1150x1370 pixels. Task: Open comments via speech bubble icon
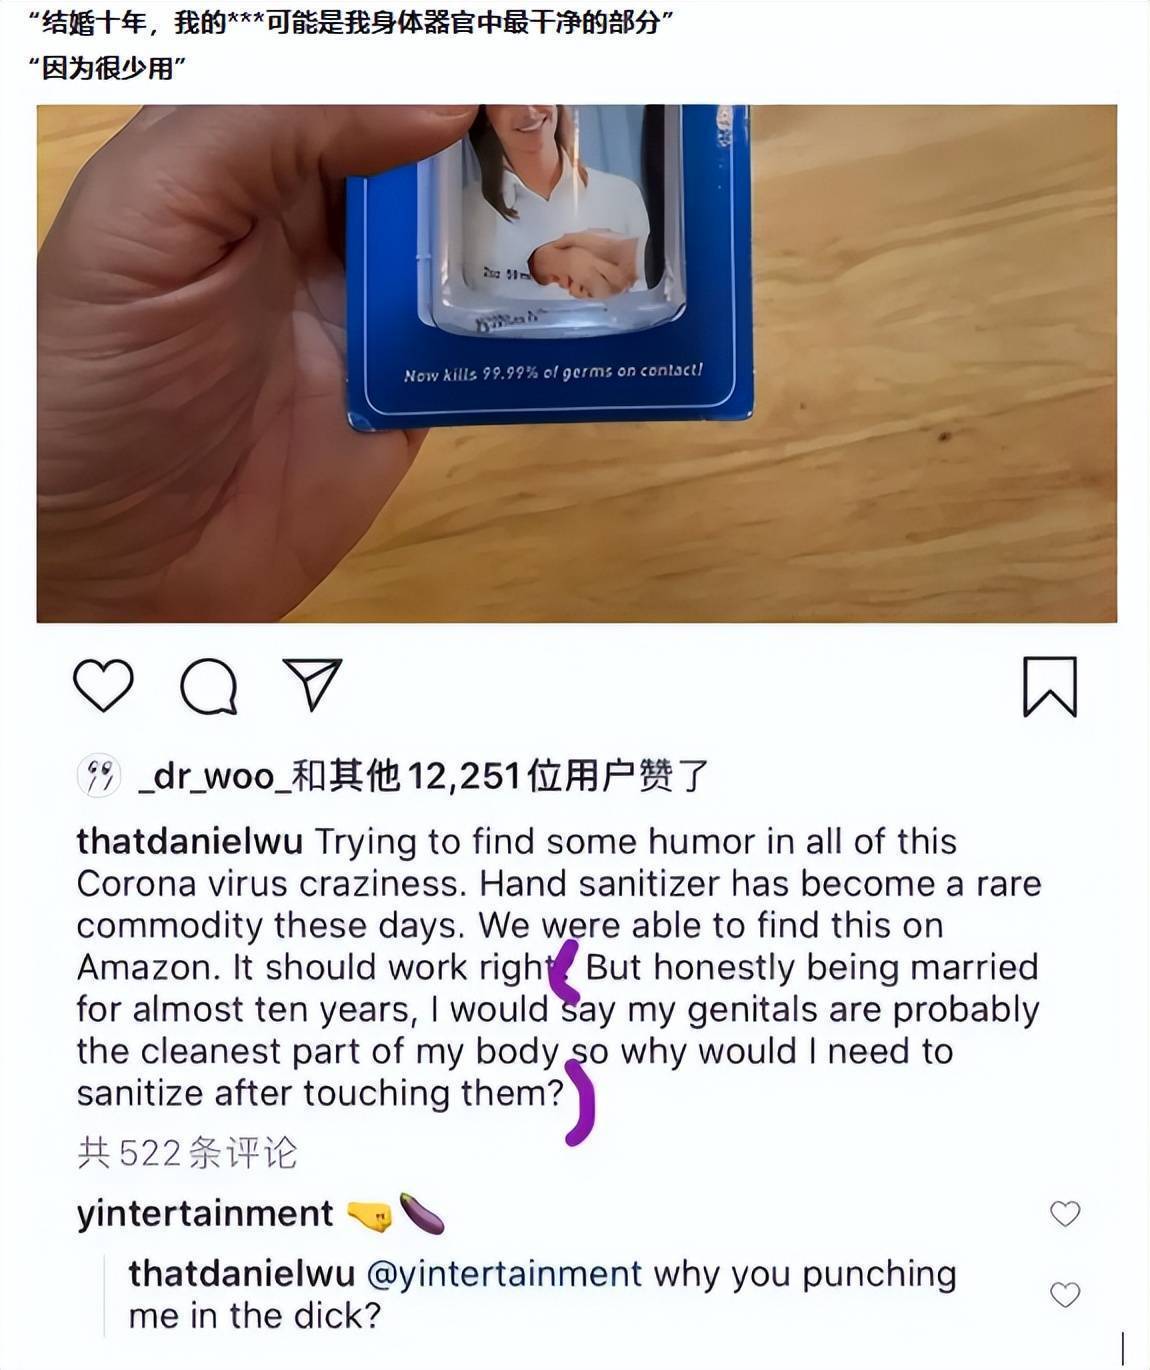208,686
